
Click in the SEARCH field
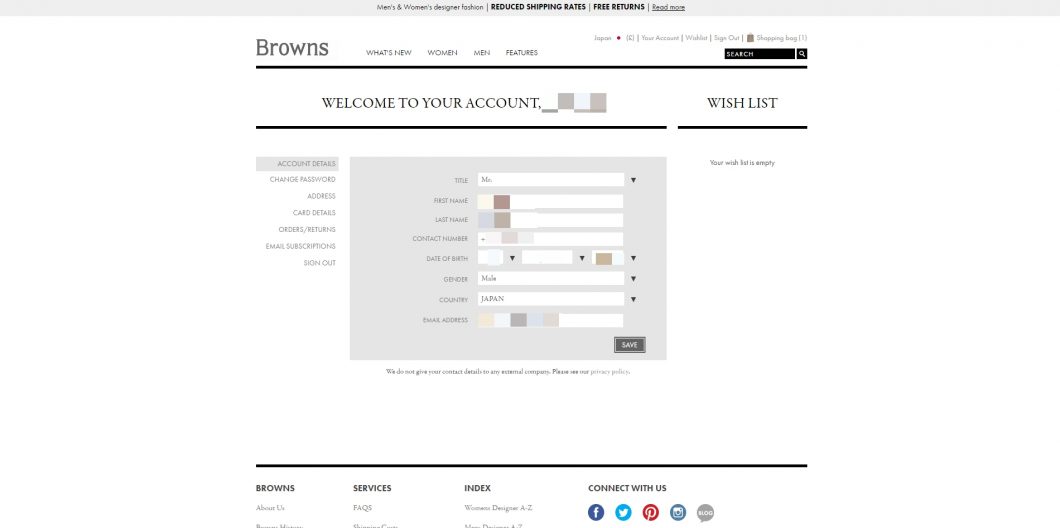point(760,53)
